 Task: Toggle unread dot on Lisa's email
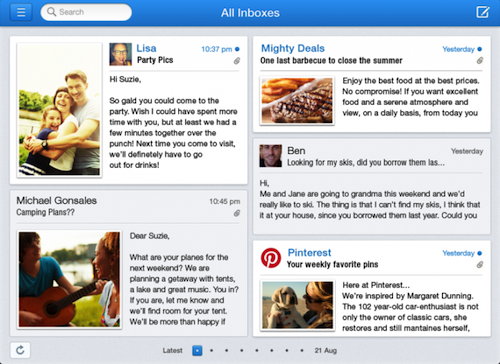(237, 49)
